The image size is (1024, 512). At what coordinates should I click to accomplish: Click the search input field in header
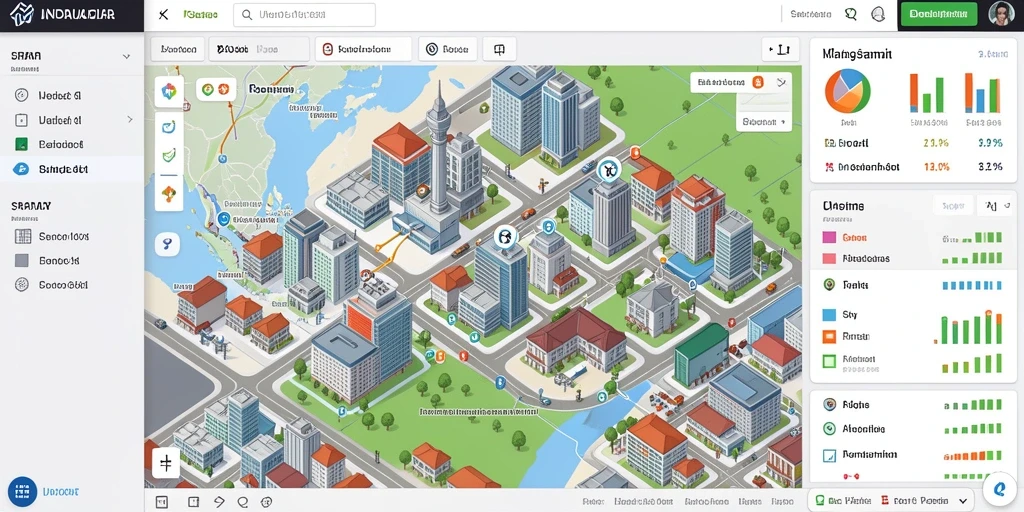coord(304,14)
